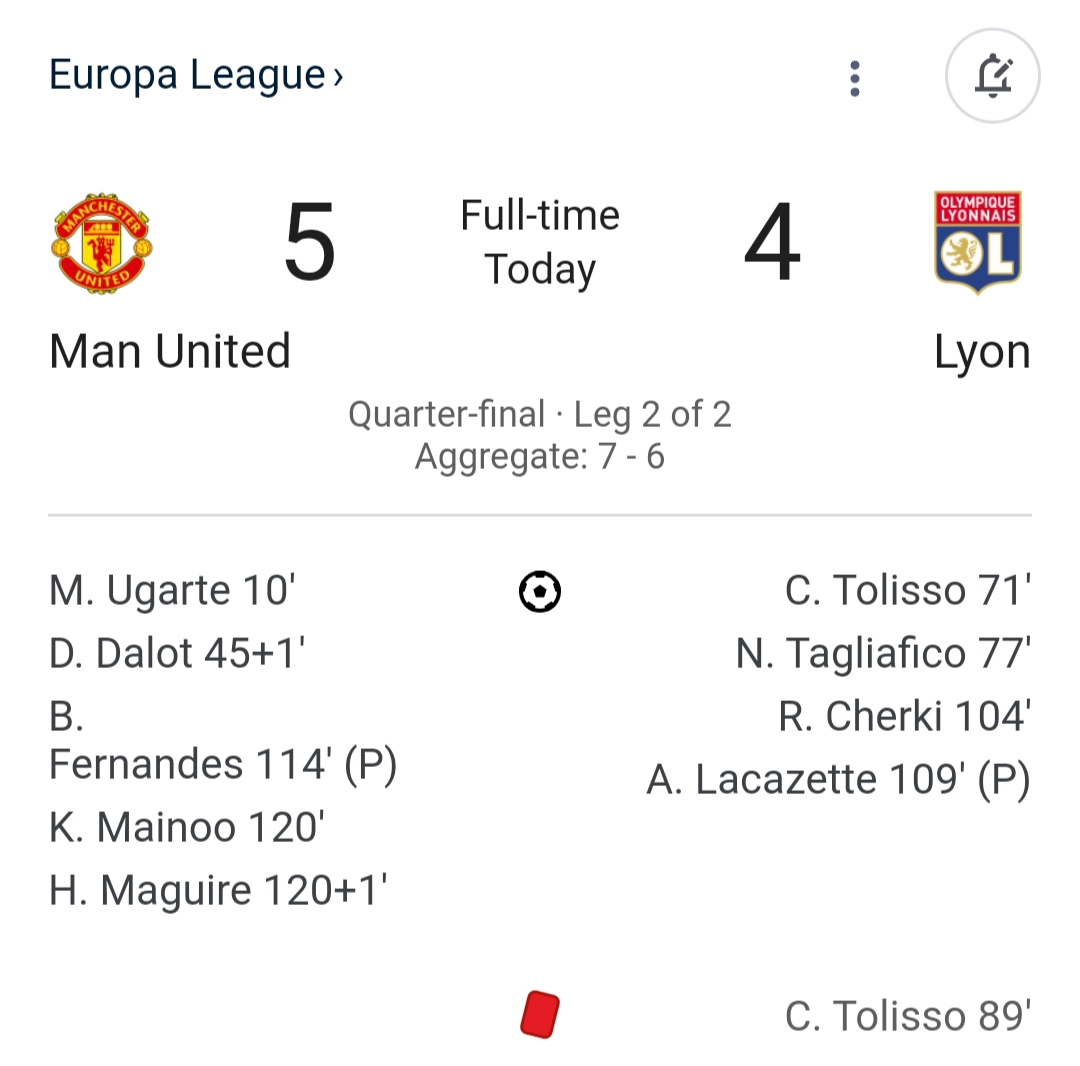The height and width of the screenshot is (1066, 1080).
Task: Click the red card icon
Action: [x=540, y=1015]
